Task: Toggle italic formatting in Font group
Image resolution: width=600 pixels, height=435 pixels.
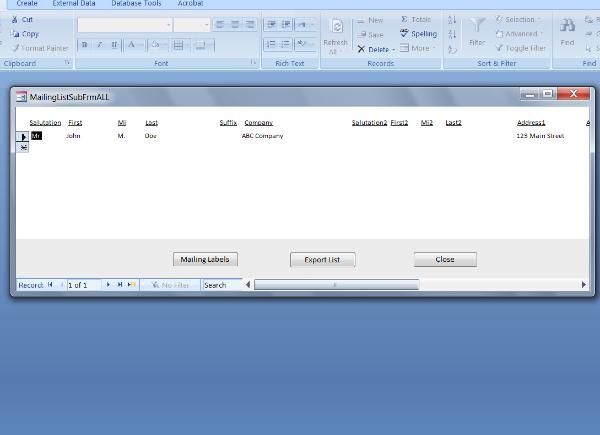Action: tap(99, 45)
